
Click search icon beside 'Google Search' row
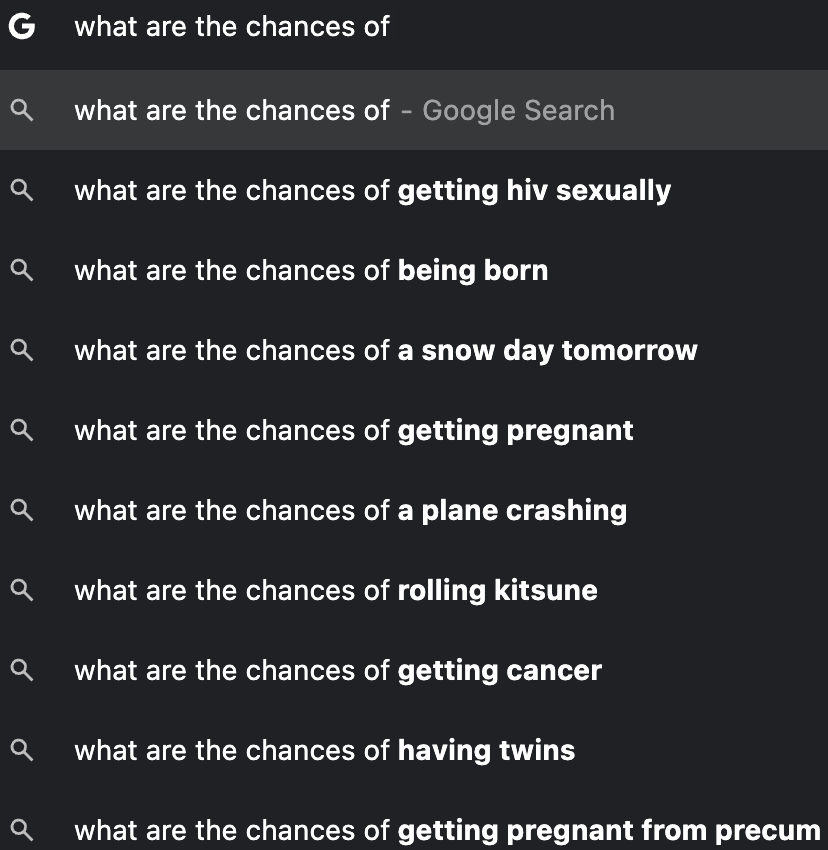pos(22,111)
